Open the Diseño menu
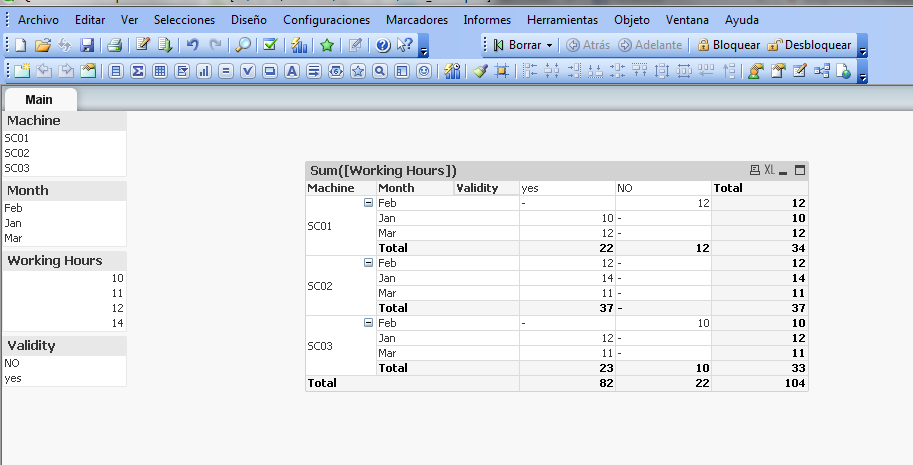Viewport: 913px width, 465px height. coord(249,20)
